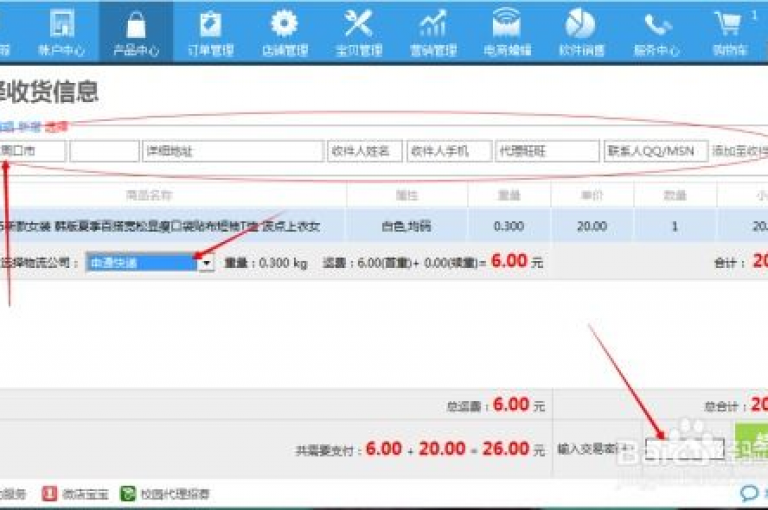Click the 代理旺旺 input field
Viewport: 768px width, 510px height.
547,151
